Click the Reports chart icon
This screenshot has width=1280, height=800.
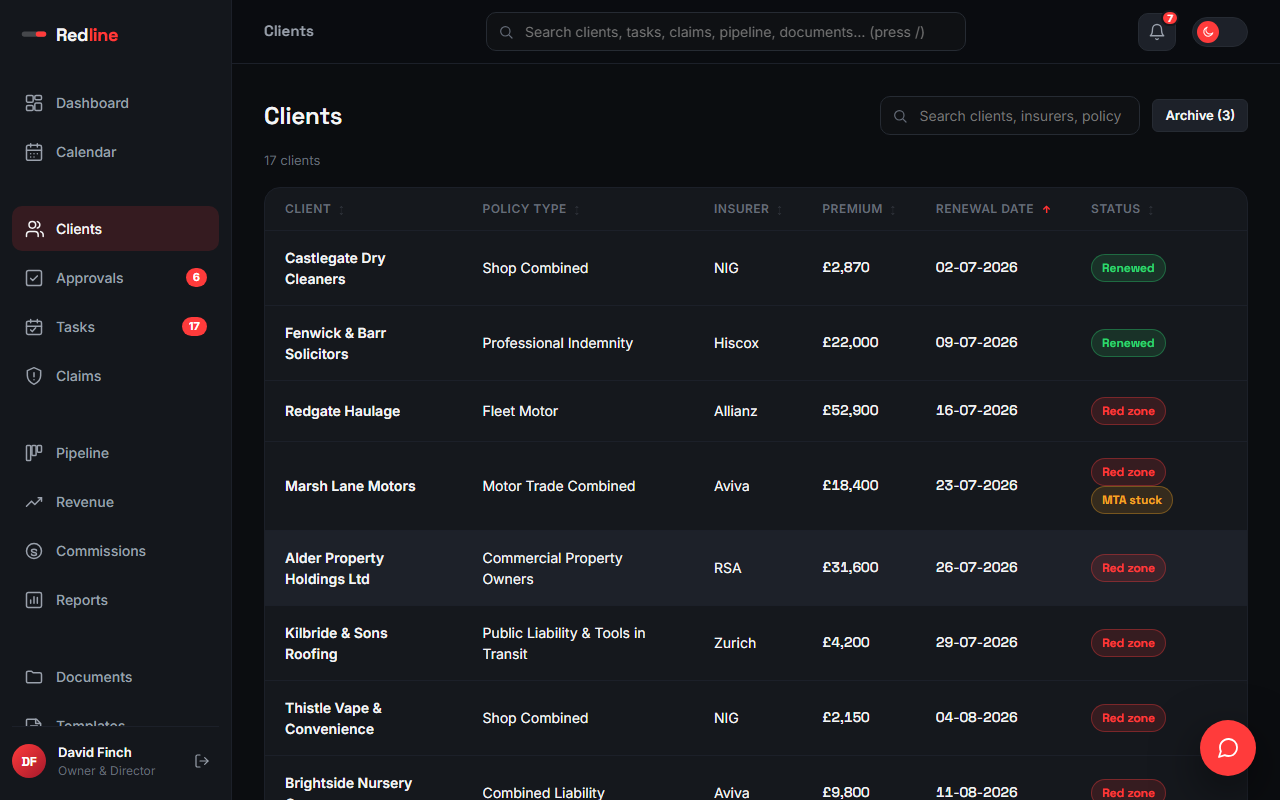tap(34, 600)
